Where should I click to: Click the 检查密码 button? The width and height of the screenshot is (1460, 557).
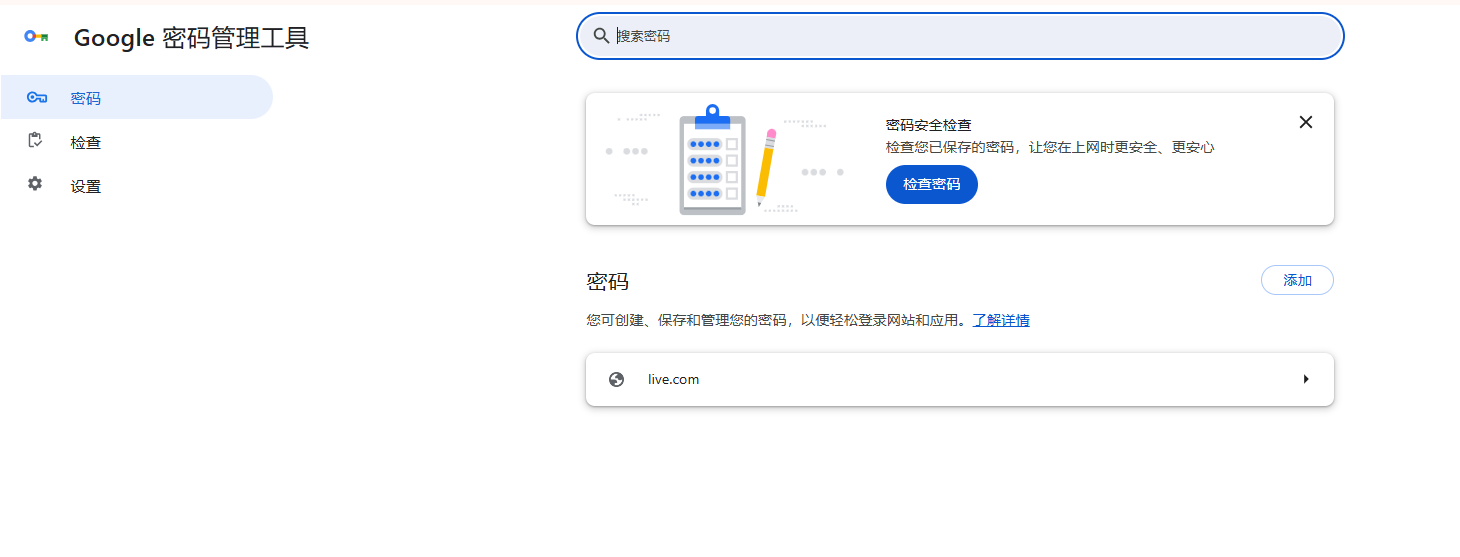tap(931, 184)
